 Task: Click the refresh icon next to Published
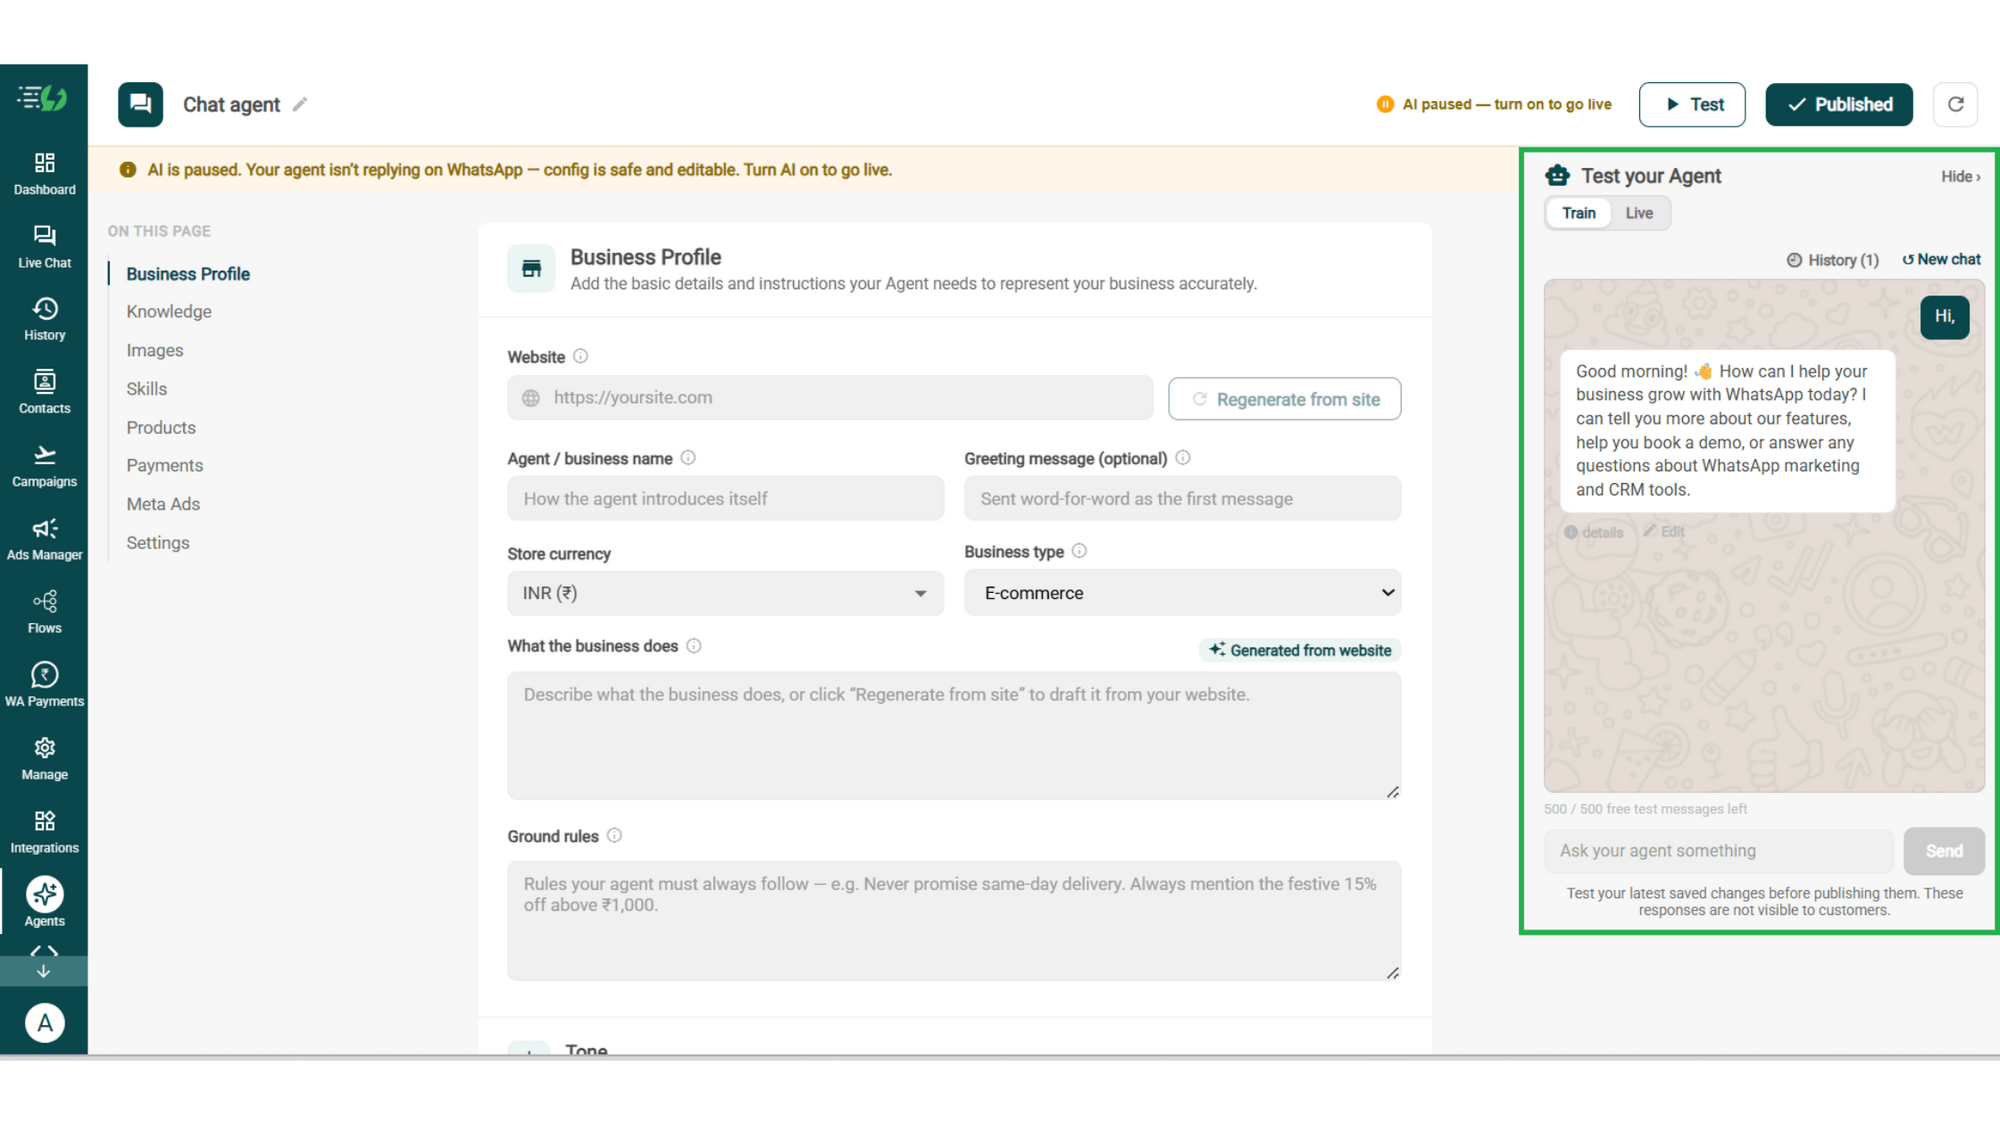click(1955, 104)
